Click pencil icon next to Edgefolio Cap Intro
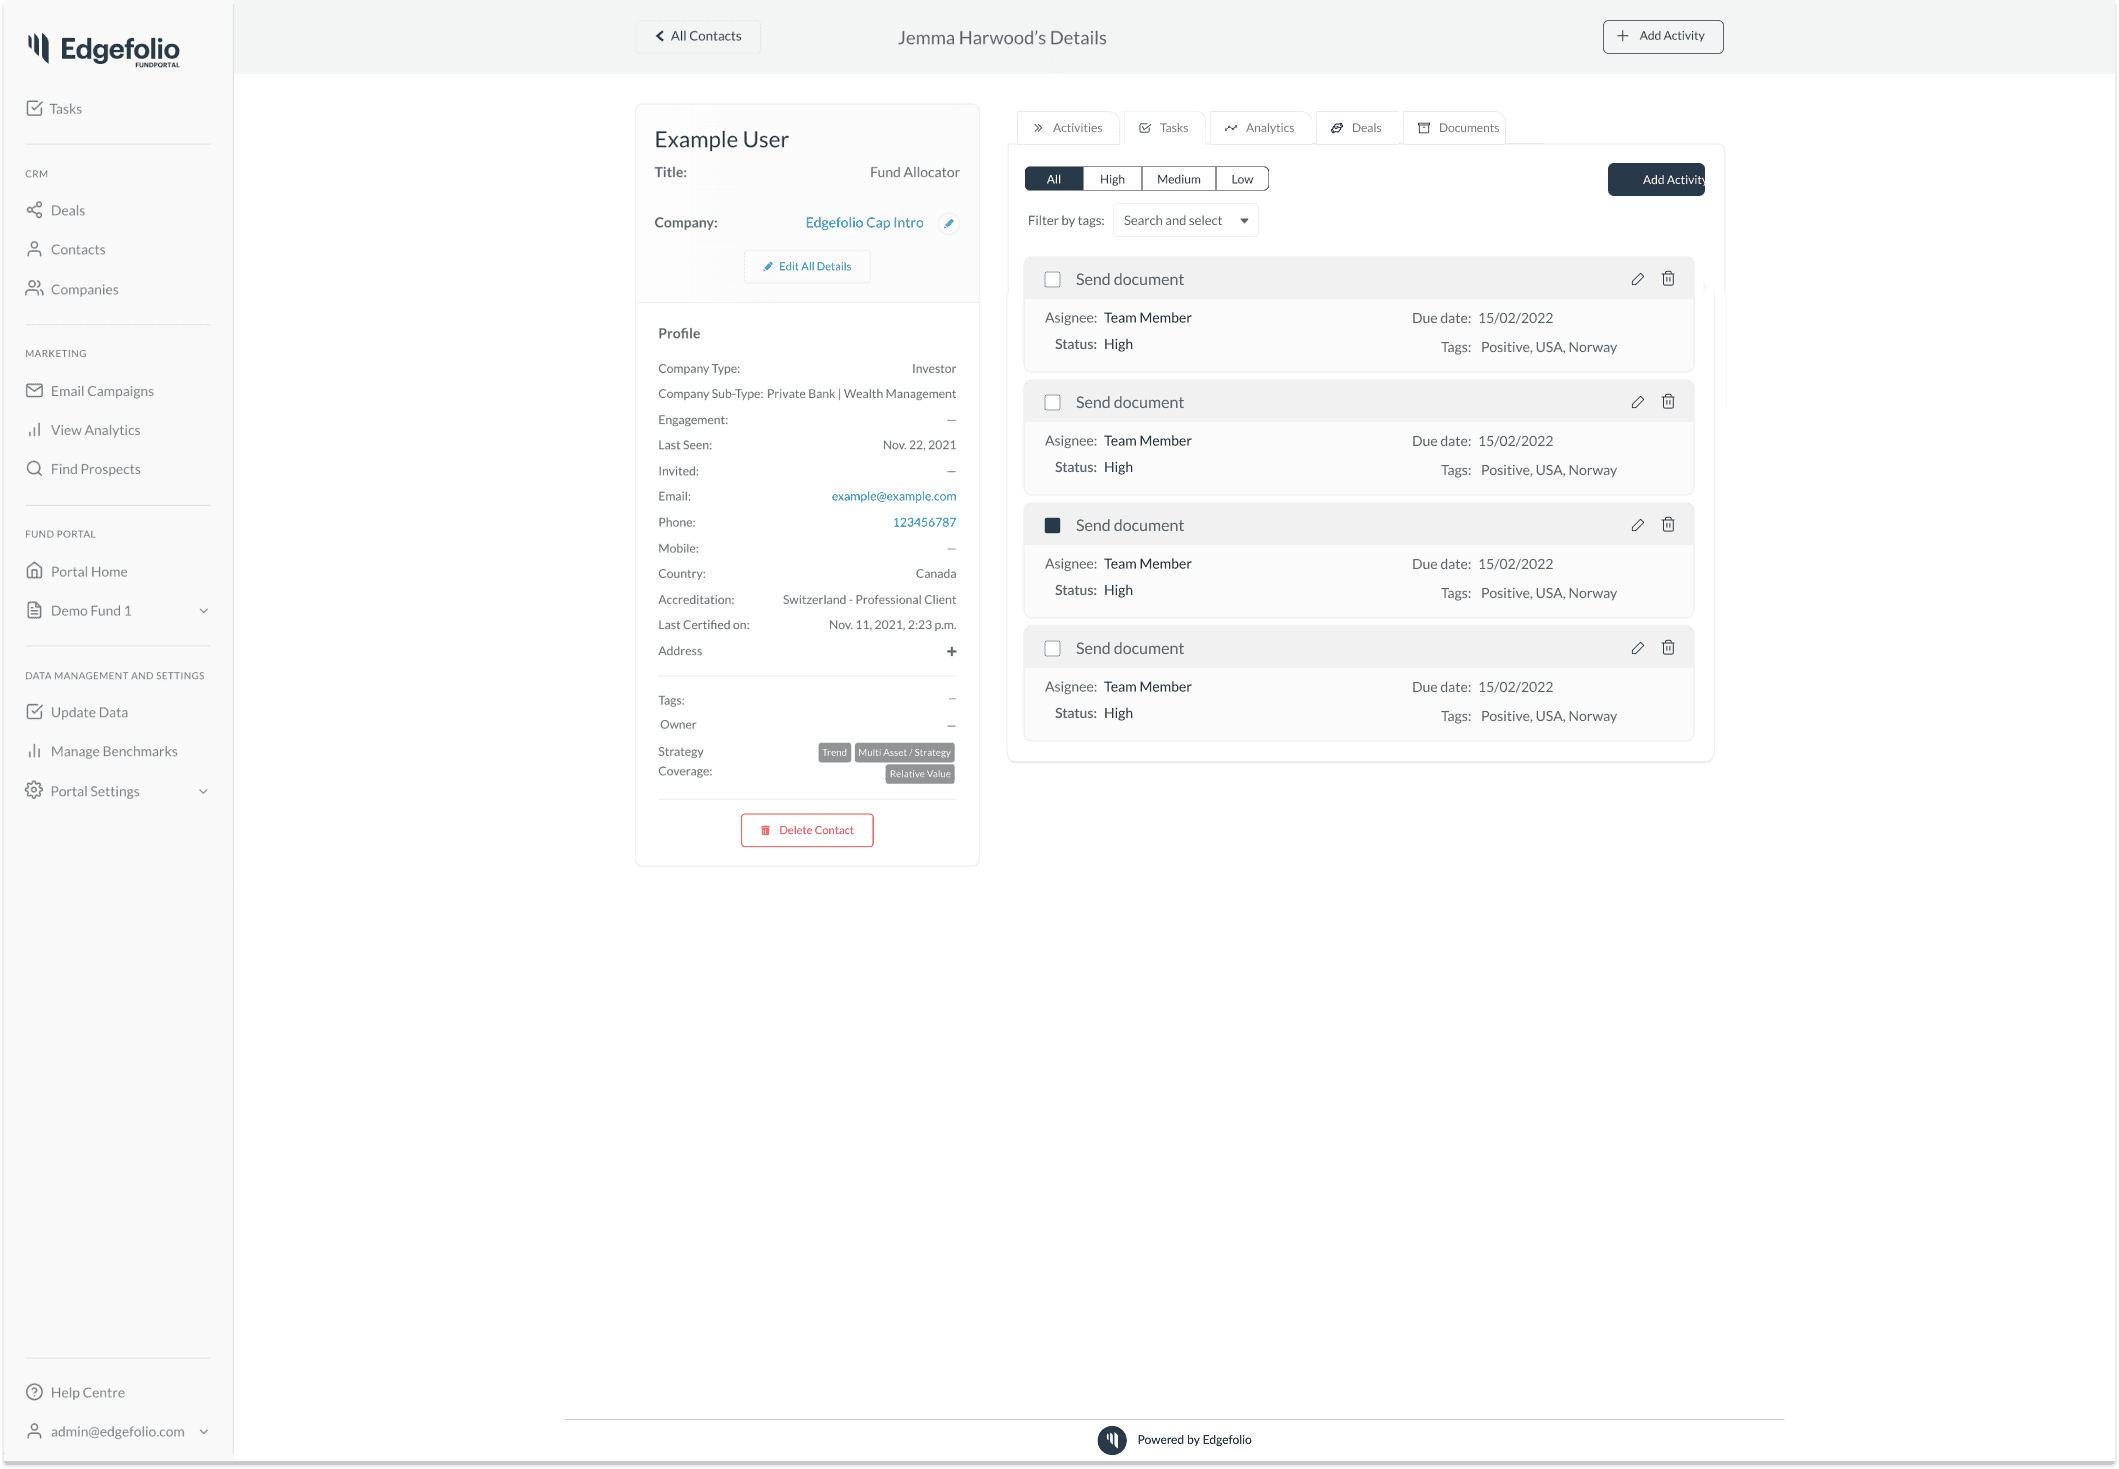Viewport: 2119px width, 1469px height. click(948, 223)
